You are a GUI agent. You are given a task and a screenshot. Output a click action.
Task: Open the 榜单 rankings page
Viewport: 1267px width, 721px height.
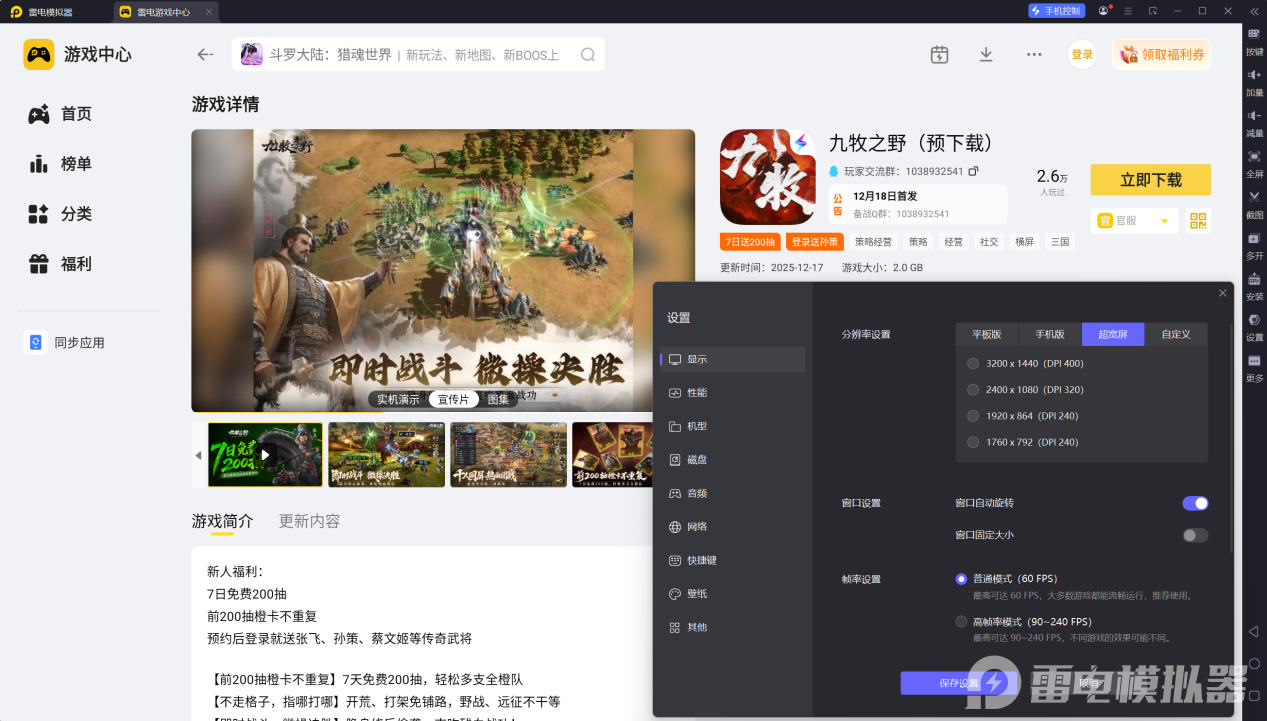pyautogui.click(x=60, y=164)
